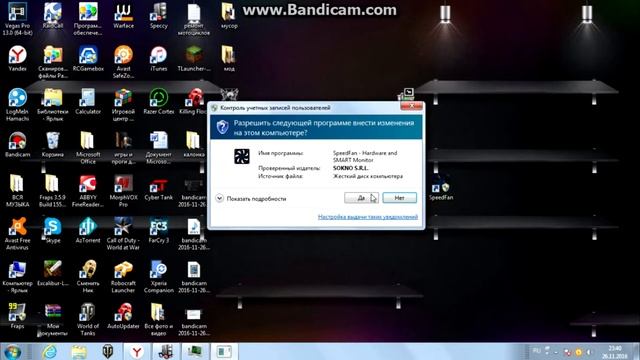This screenshot has height=360, width=640.
Task: Expand Показать подробности in the dialog
Action: [x=251, y=199]
